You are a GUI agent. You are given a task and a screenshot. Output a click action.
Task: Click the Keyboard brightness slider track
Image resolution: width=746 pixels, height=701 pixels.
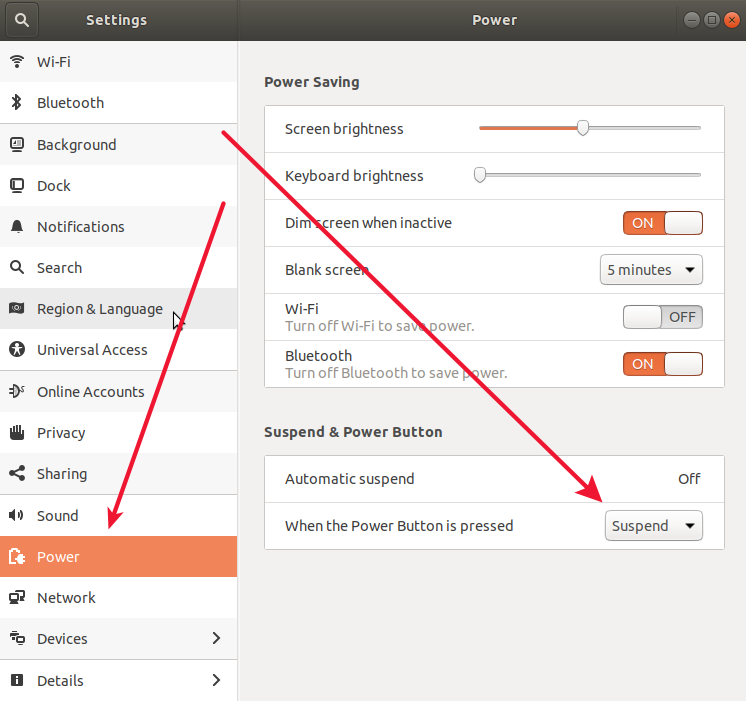click(x=590, y=175)
